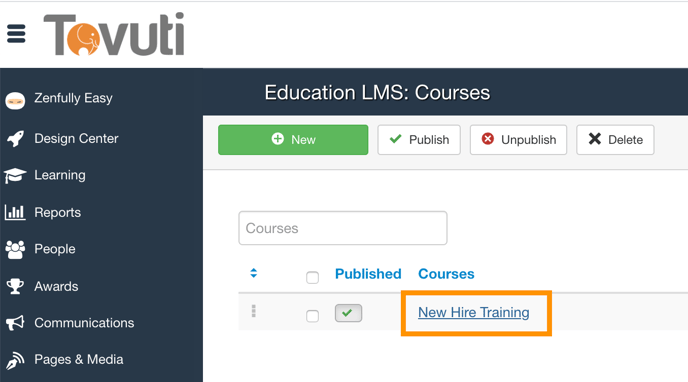Click the green New button
Image resolution: width=688 pixels, height=382 pixels.
[x=293, y=139]
